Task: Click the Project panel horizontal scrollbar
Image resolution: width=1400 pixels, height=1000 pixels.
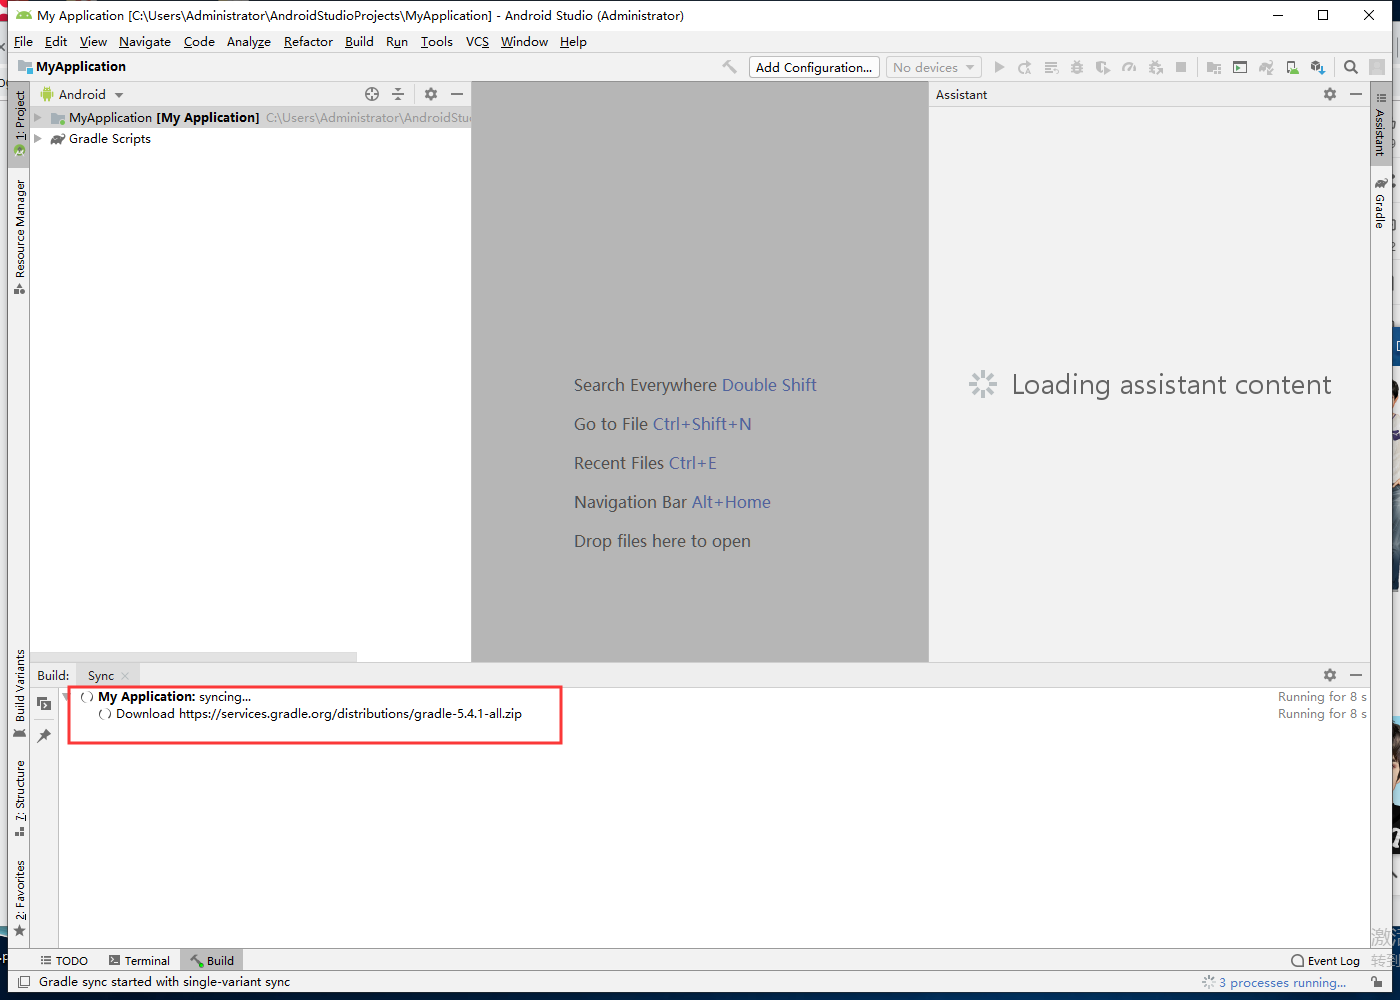Action: 193,657
